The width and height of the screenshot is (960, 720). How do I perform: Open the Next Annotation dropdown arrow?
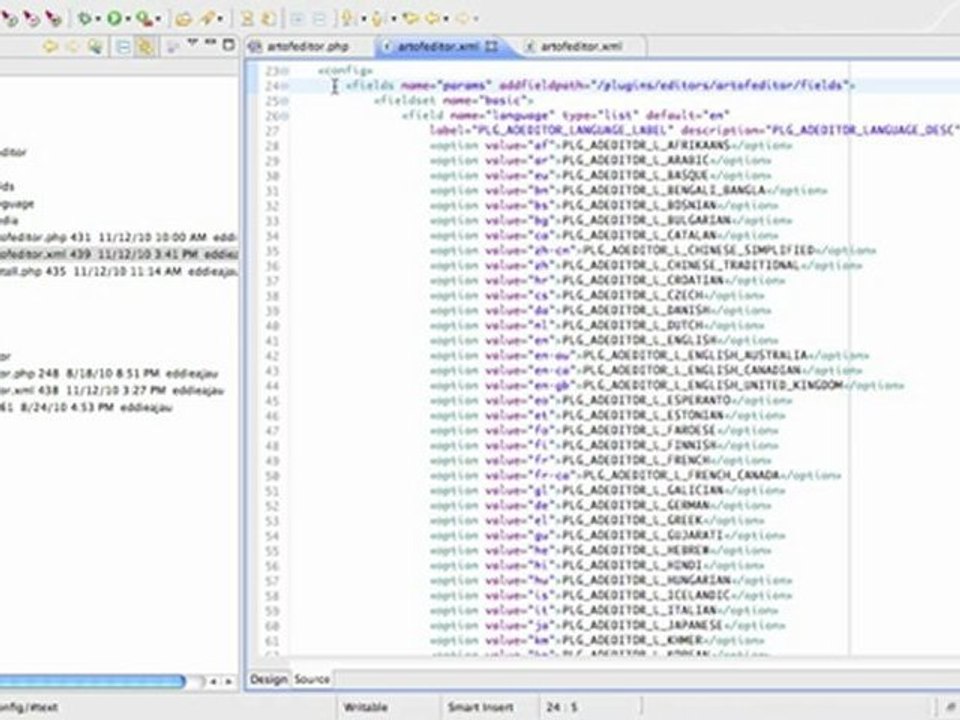[363, 20]
